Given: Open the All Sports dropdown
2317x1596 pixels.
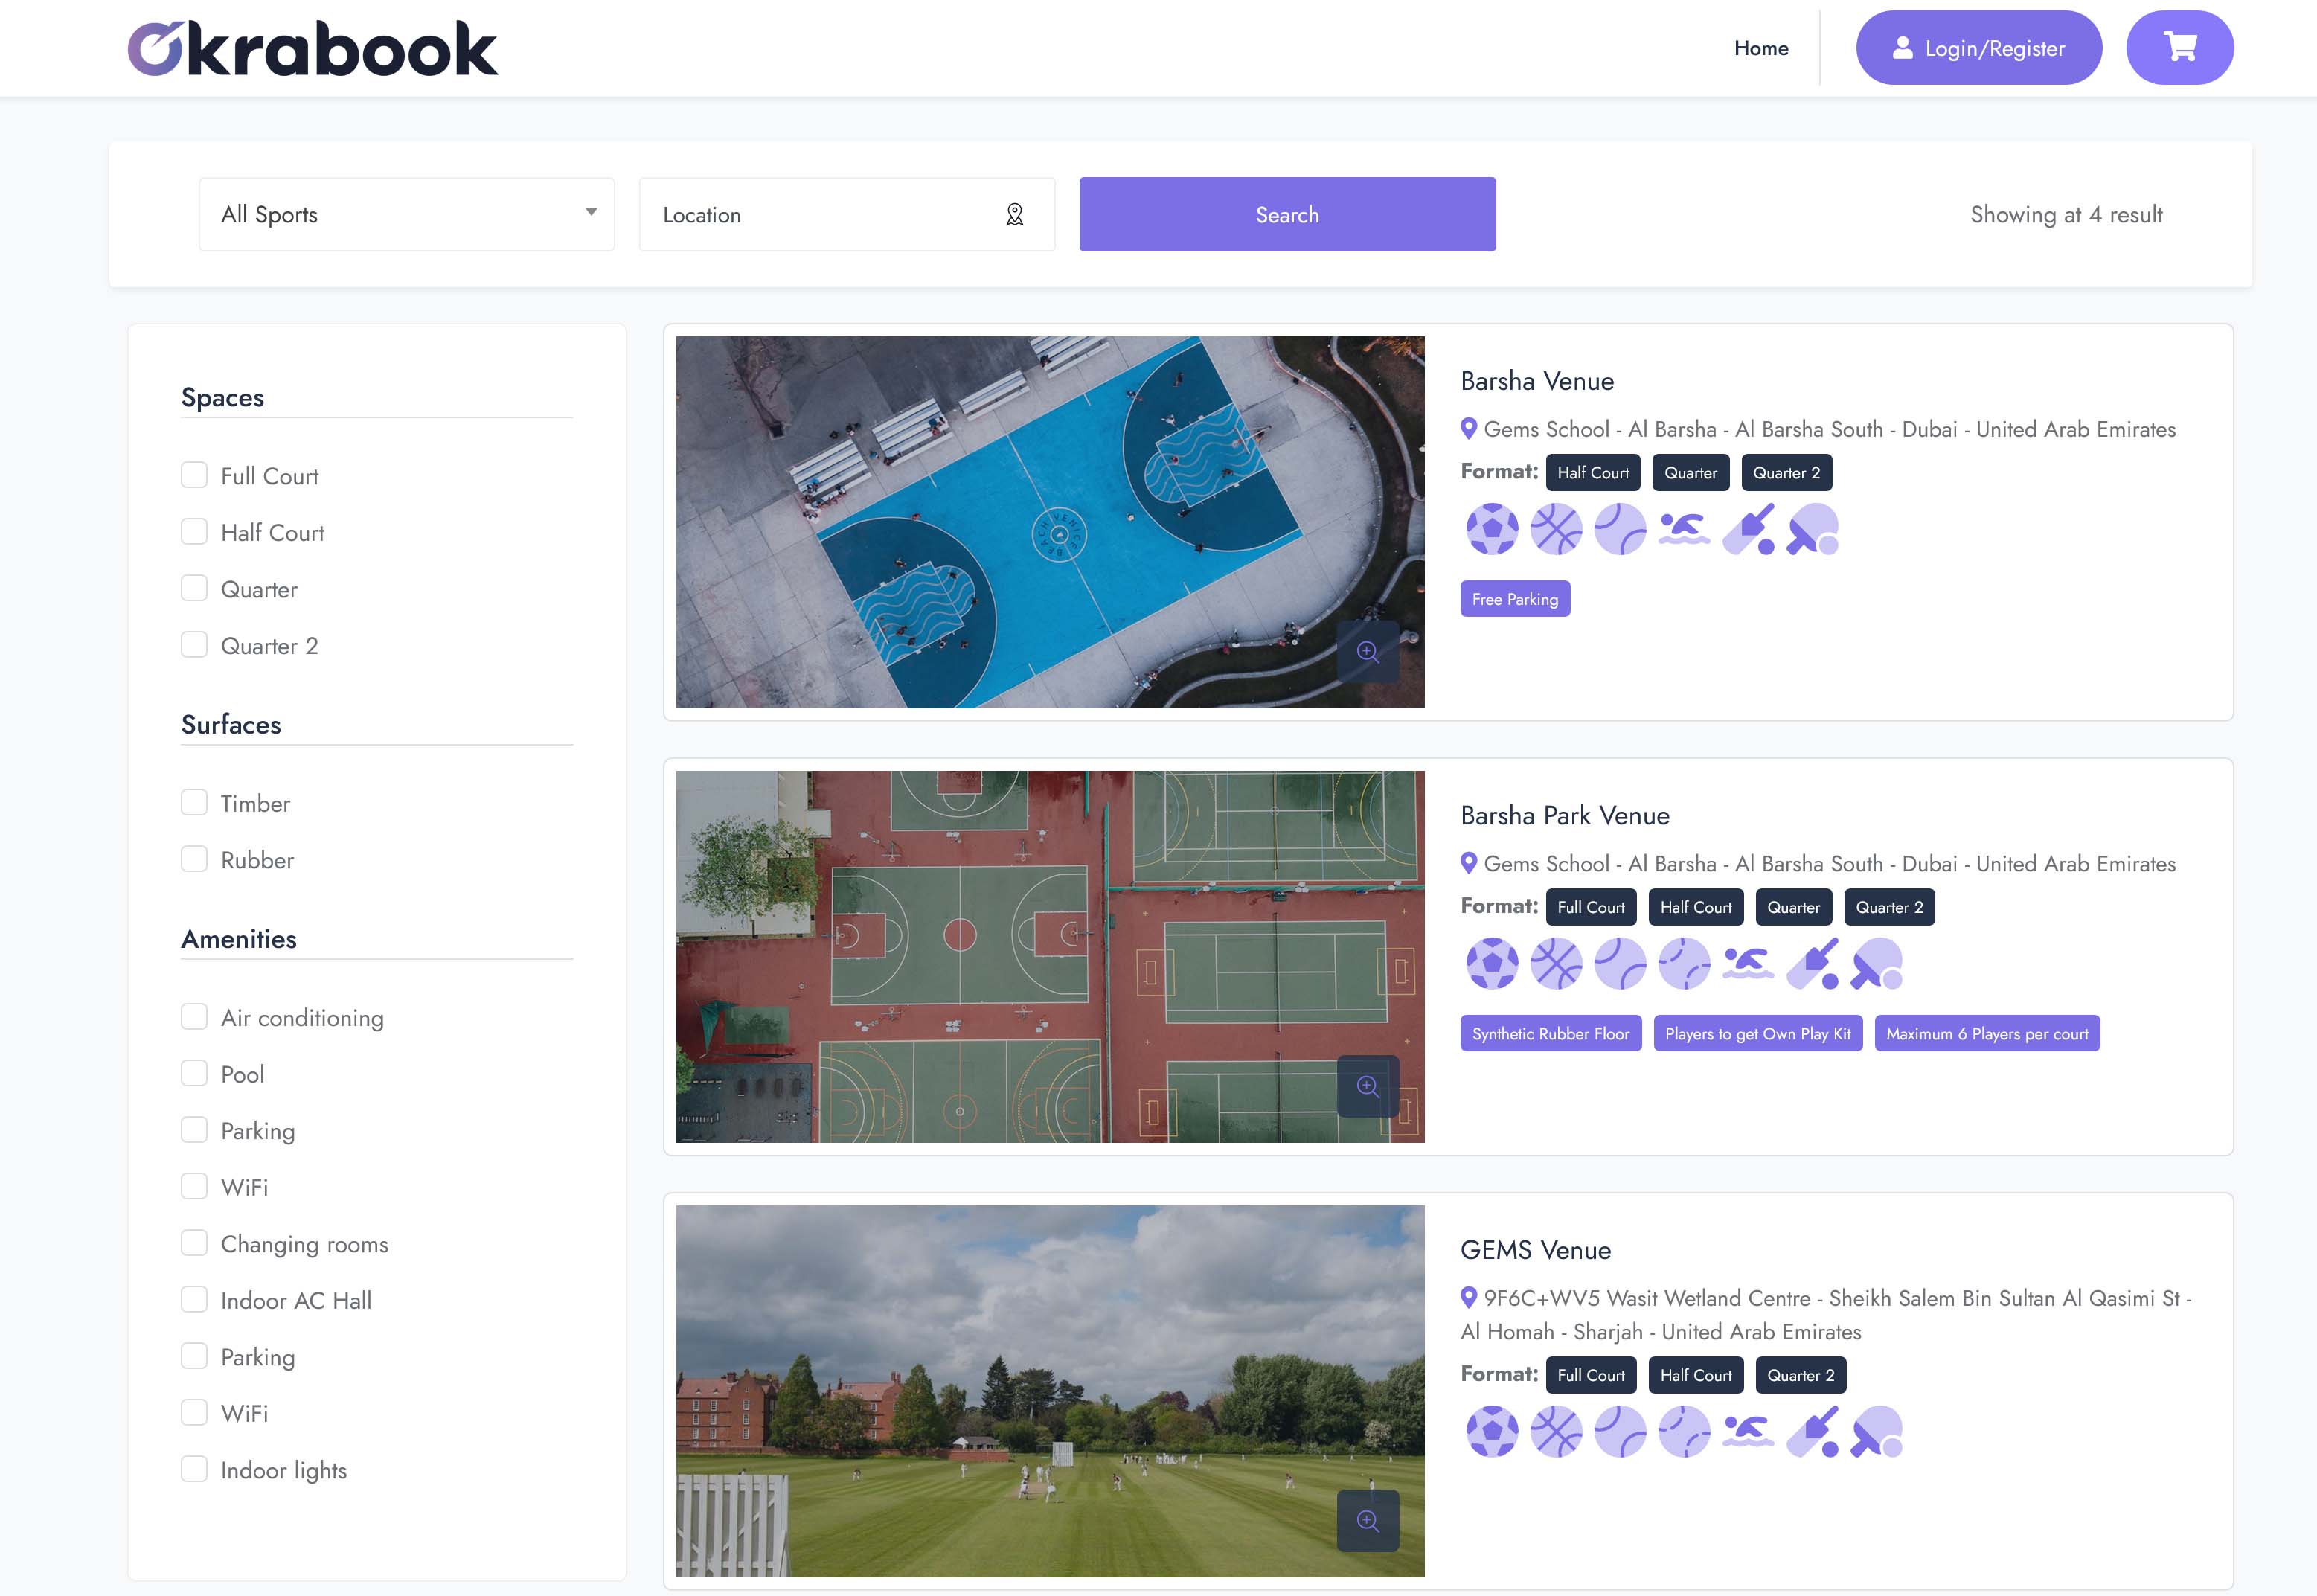Looking at the screenshot, I should click(x=407, y=214).
